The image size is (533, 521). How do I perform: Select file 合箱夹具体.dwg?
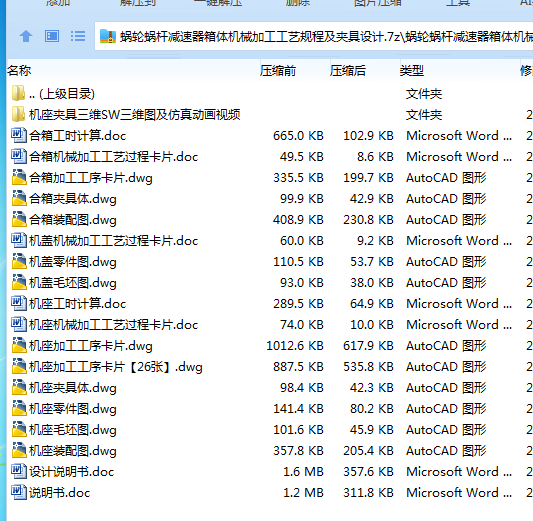coord(73,199)
